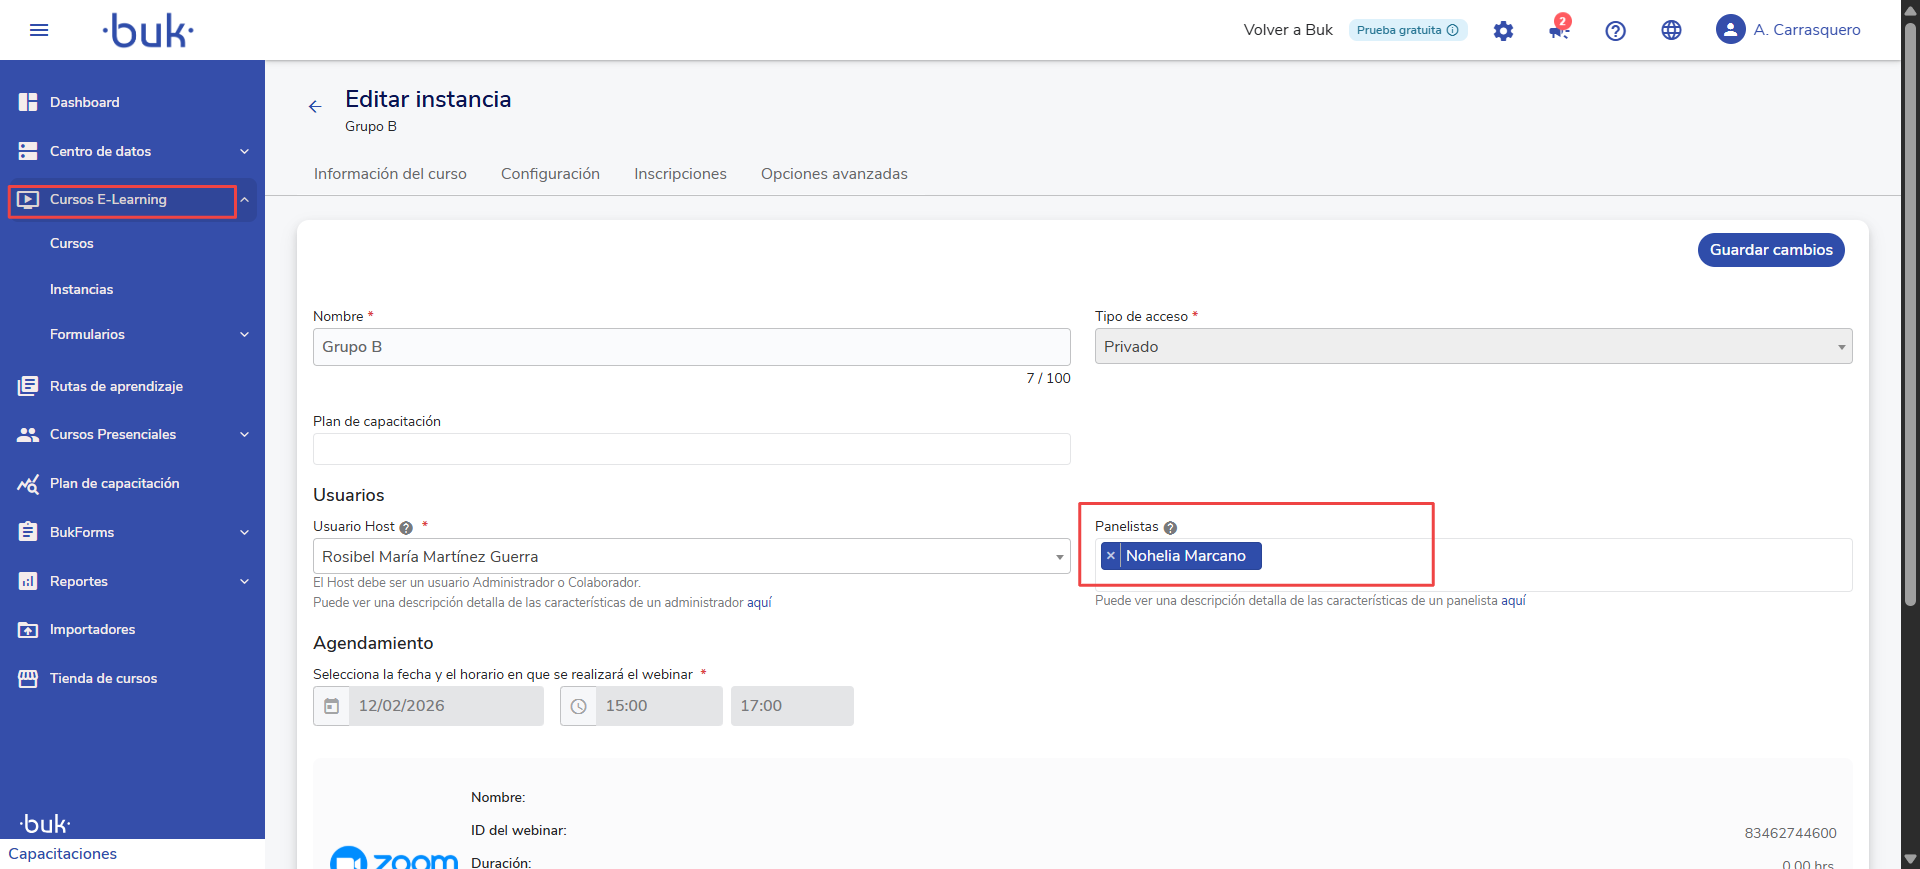This screenshot has width=1920, height=869.
Task: Click the Dashboard sidebar icon
Action: pyautogui.click(x=28, y=102)
